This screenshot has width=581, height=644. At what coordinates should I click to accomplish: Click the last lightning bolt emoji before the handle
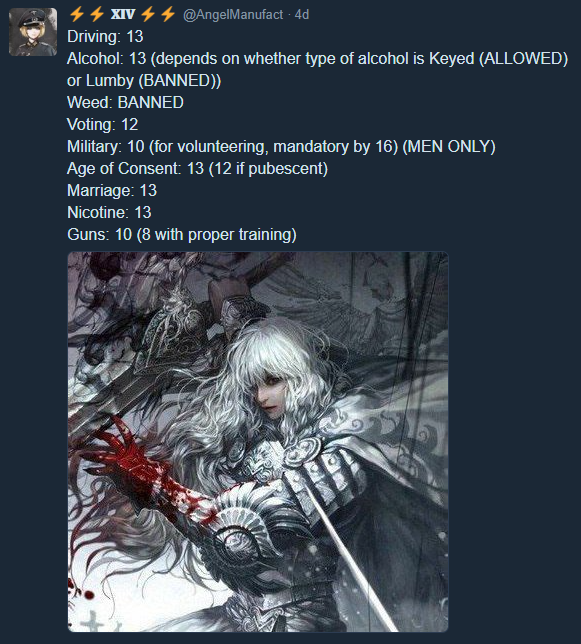pyautogui.click(x=168, y=14)
